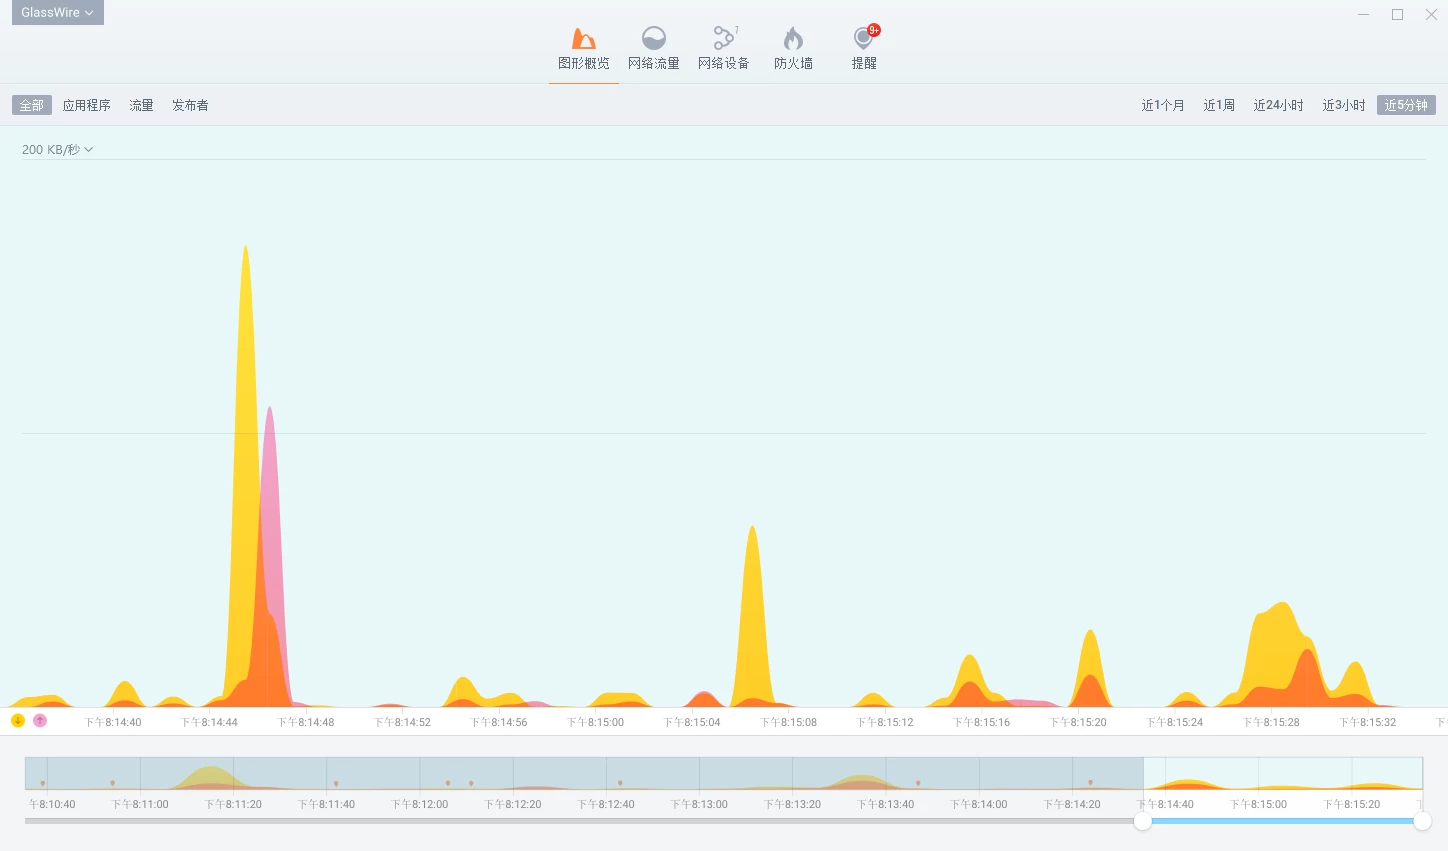
Task: Choose the 近3小时 time range
Action: [1343, 105]
